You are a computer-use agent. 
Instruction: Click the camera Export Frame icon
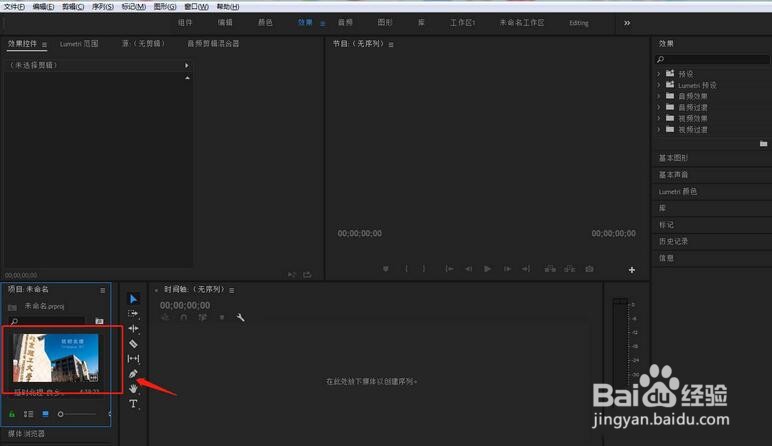589,269
